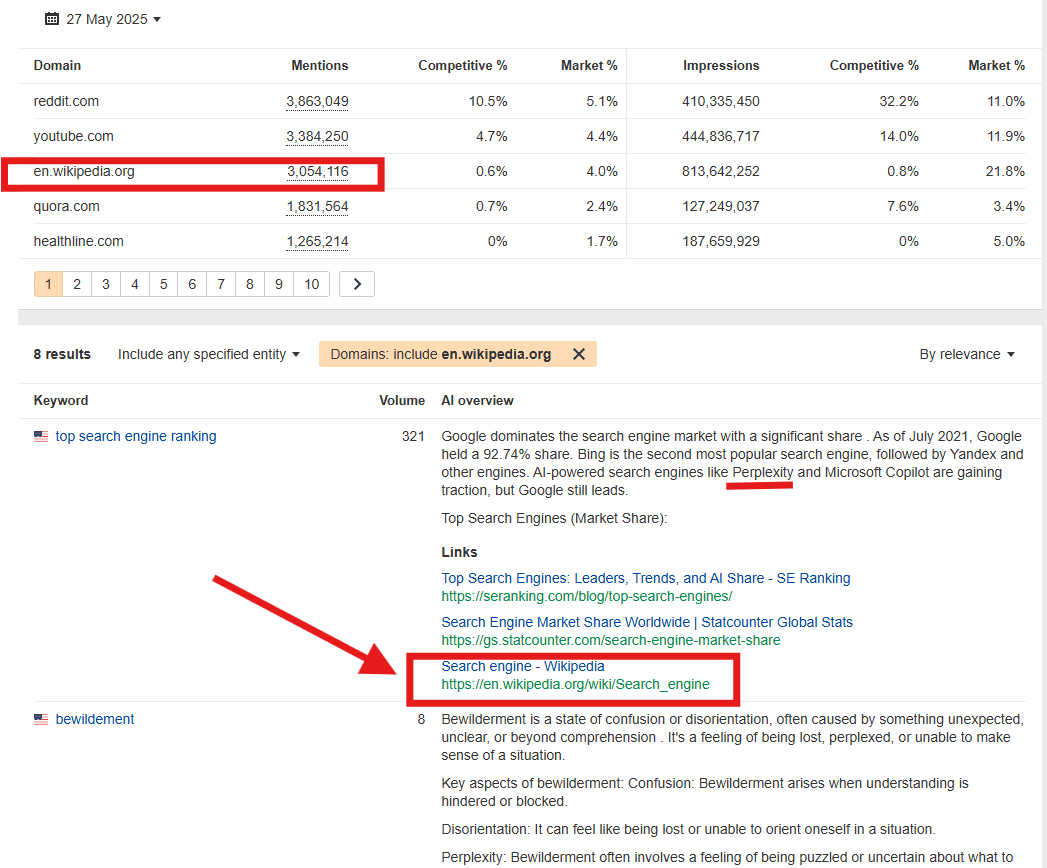Go to pagination page 8
The image size is (1047, 868).
[250, 284]
